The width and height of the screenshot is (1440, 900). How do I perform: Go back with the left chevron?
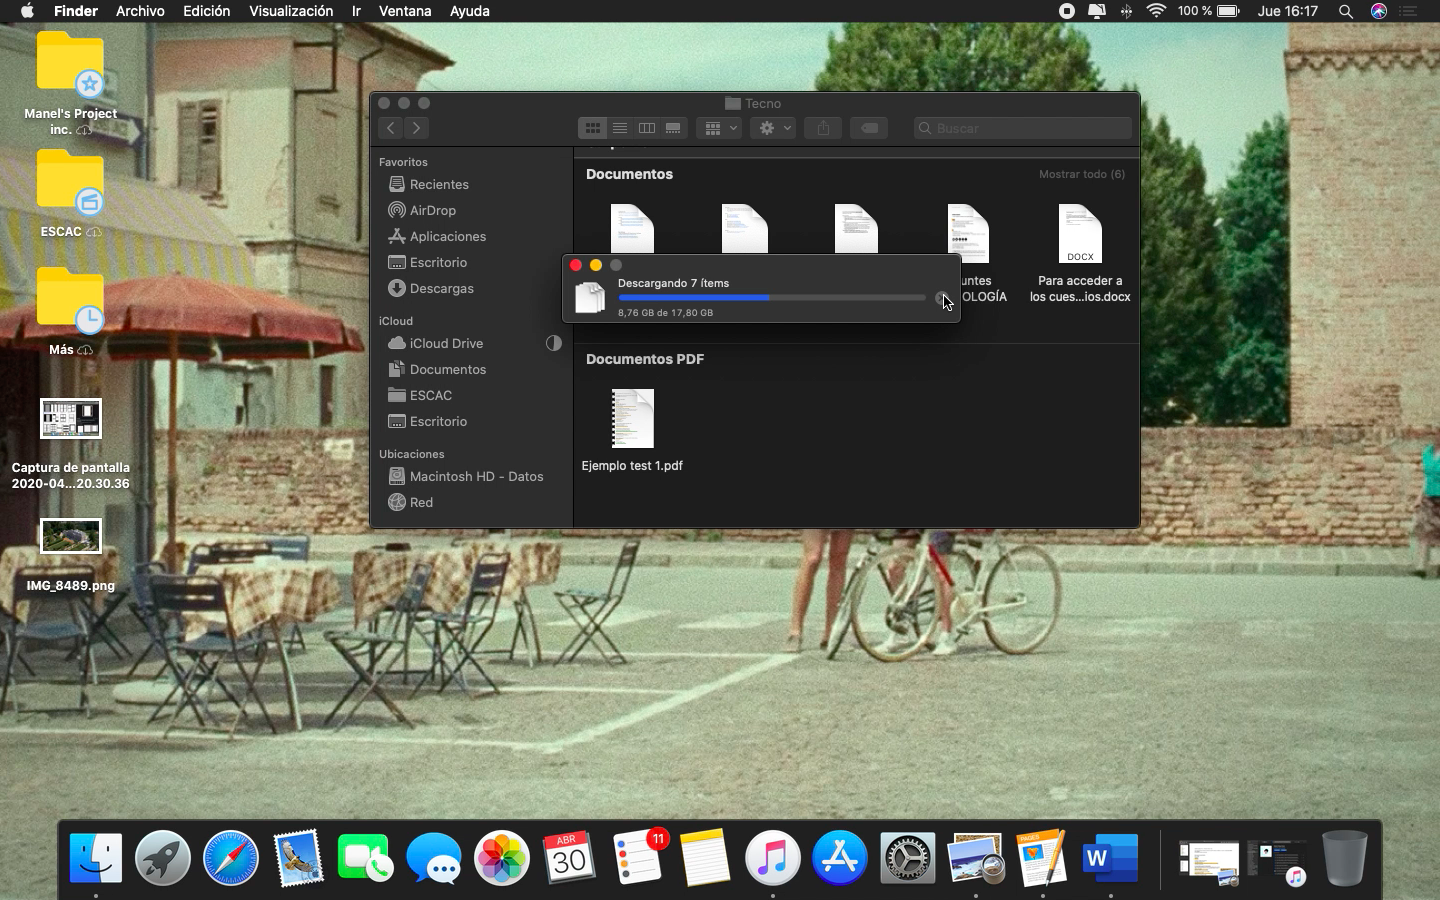[391, 128]
